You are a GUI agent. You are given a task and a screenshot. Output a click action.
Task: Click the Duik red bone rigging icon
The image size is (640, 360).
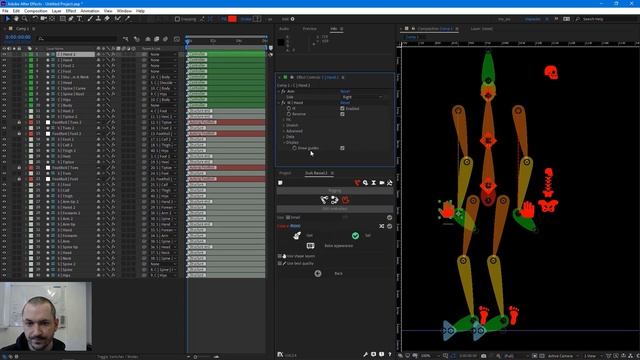(x=357, y=183)
